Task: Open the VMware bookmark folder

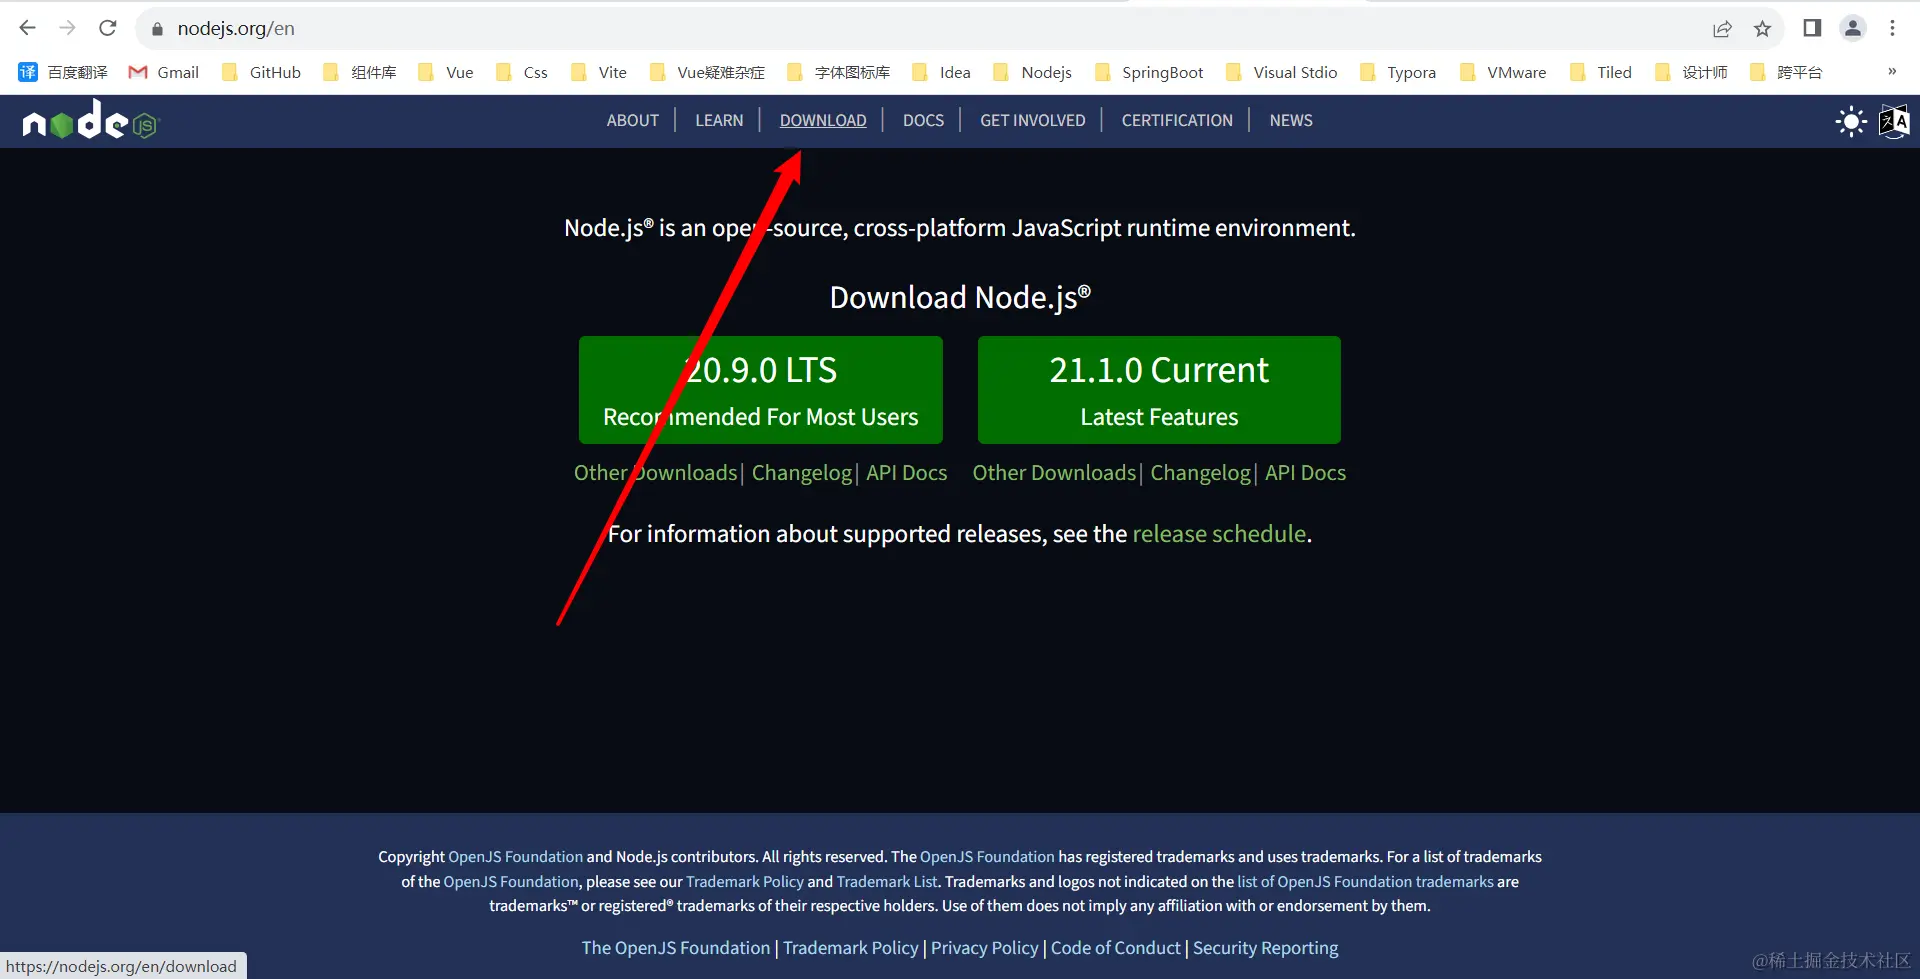Action: (1503, 72)
